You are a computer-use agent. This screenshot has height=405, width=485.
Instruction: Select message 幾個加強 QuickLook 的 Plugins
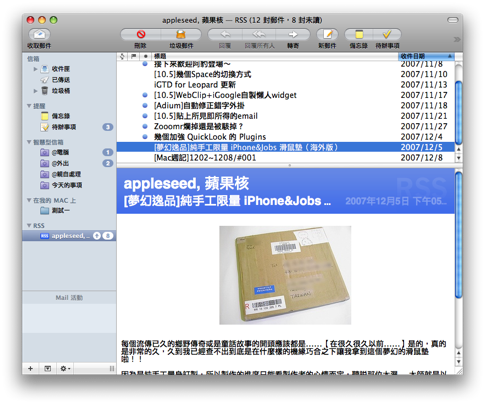click(286, 137)
